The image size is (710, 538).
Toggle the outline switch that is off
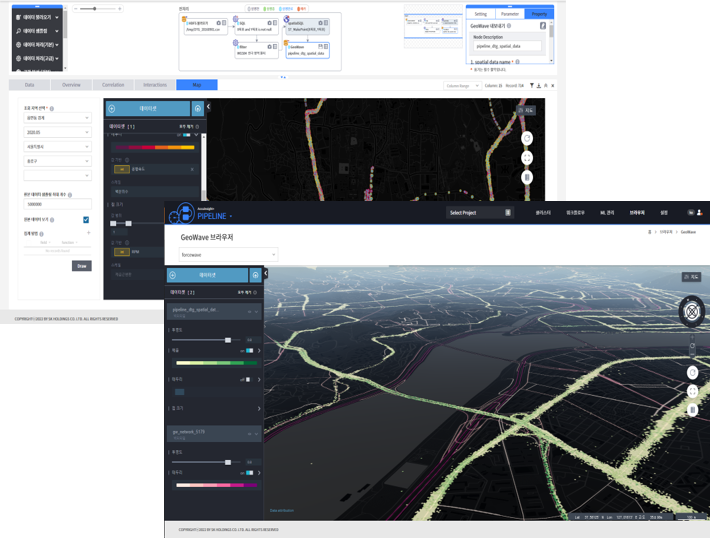(x=248, y=379)
